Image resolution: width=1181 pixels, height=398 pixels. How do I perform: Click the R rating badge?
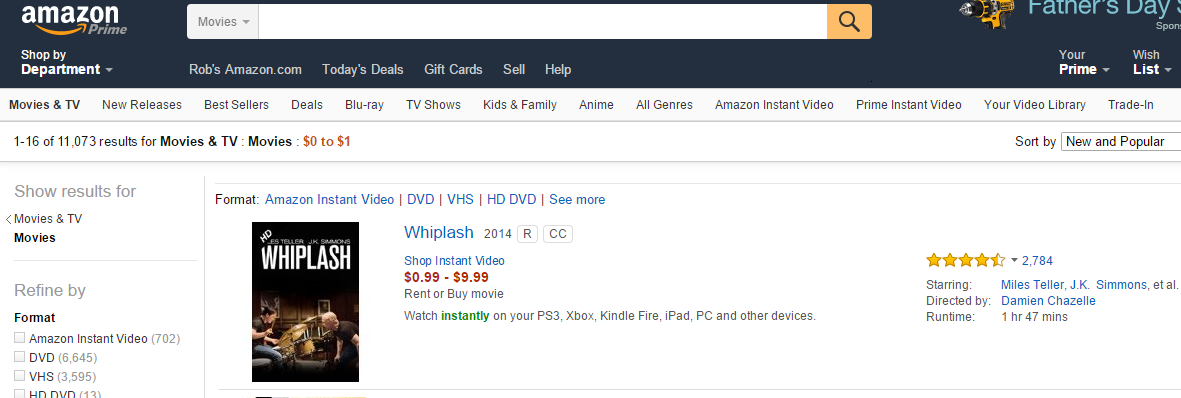tap(527, 234)
